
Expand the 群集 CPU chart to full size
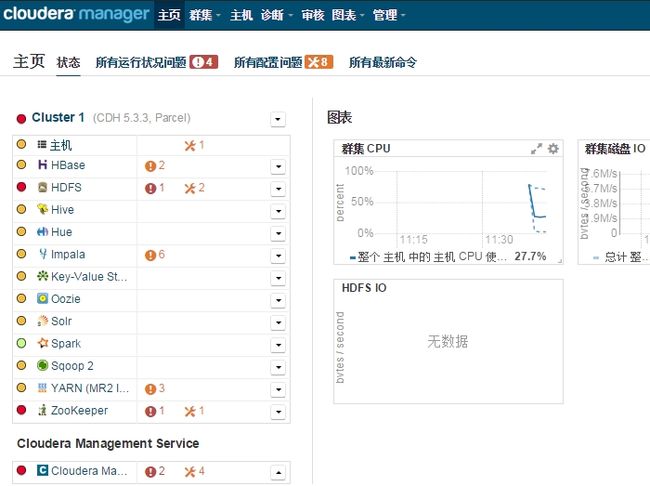pyautogui.click(x=536, y=148)
